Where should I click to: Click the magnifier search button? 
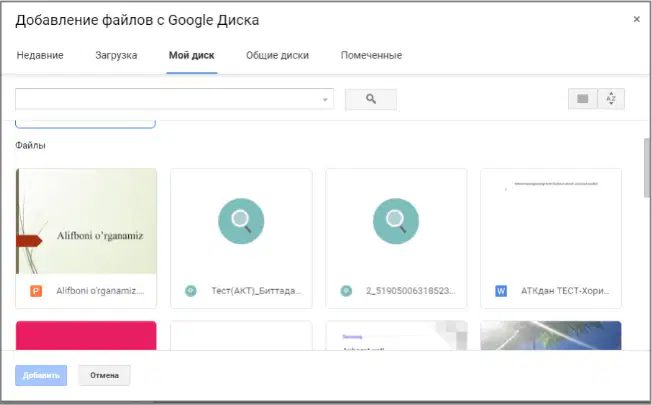[x=370, y=99]
